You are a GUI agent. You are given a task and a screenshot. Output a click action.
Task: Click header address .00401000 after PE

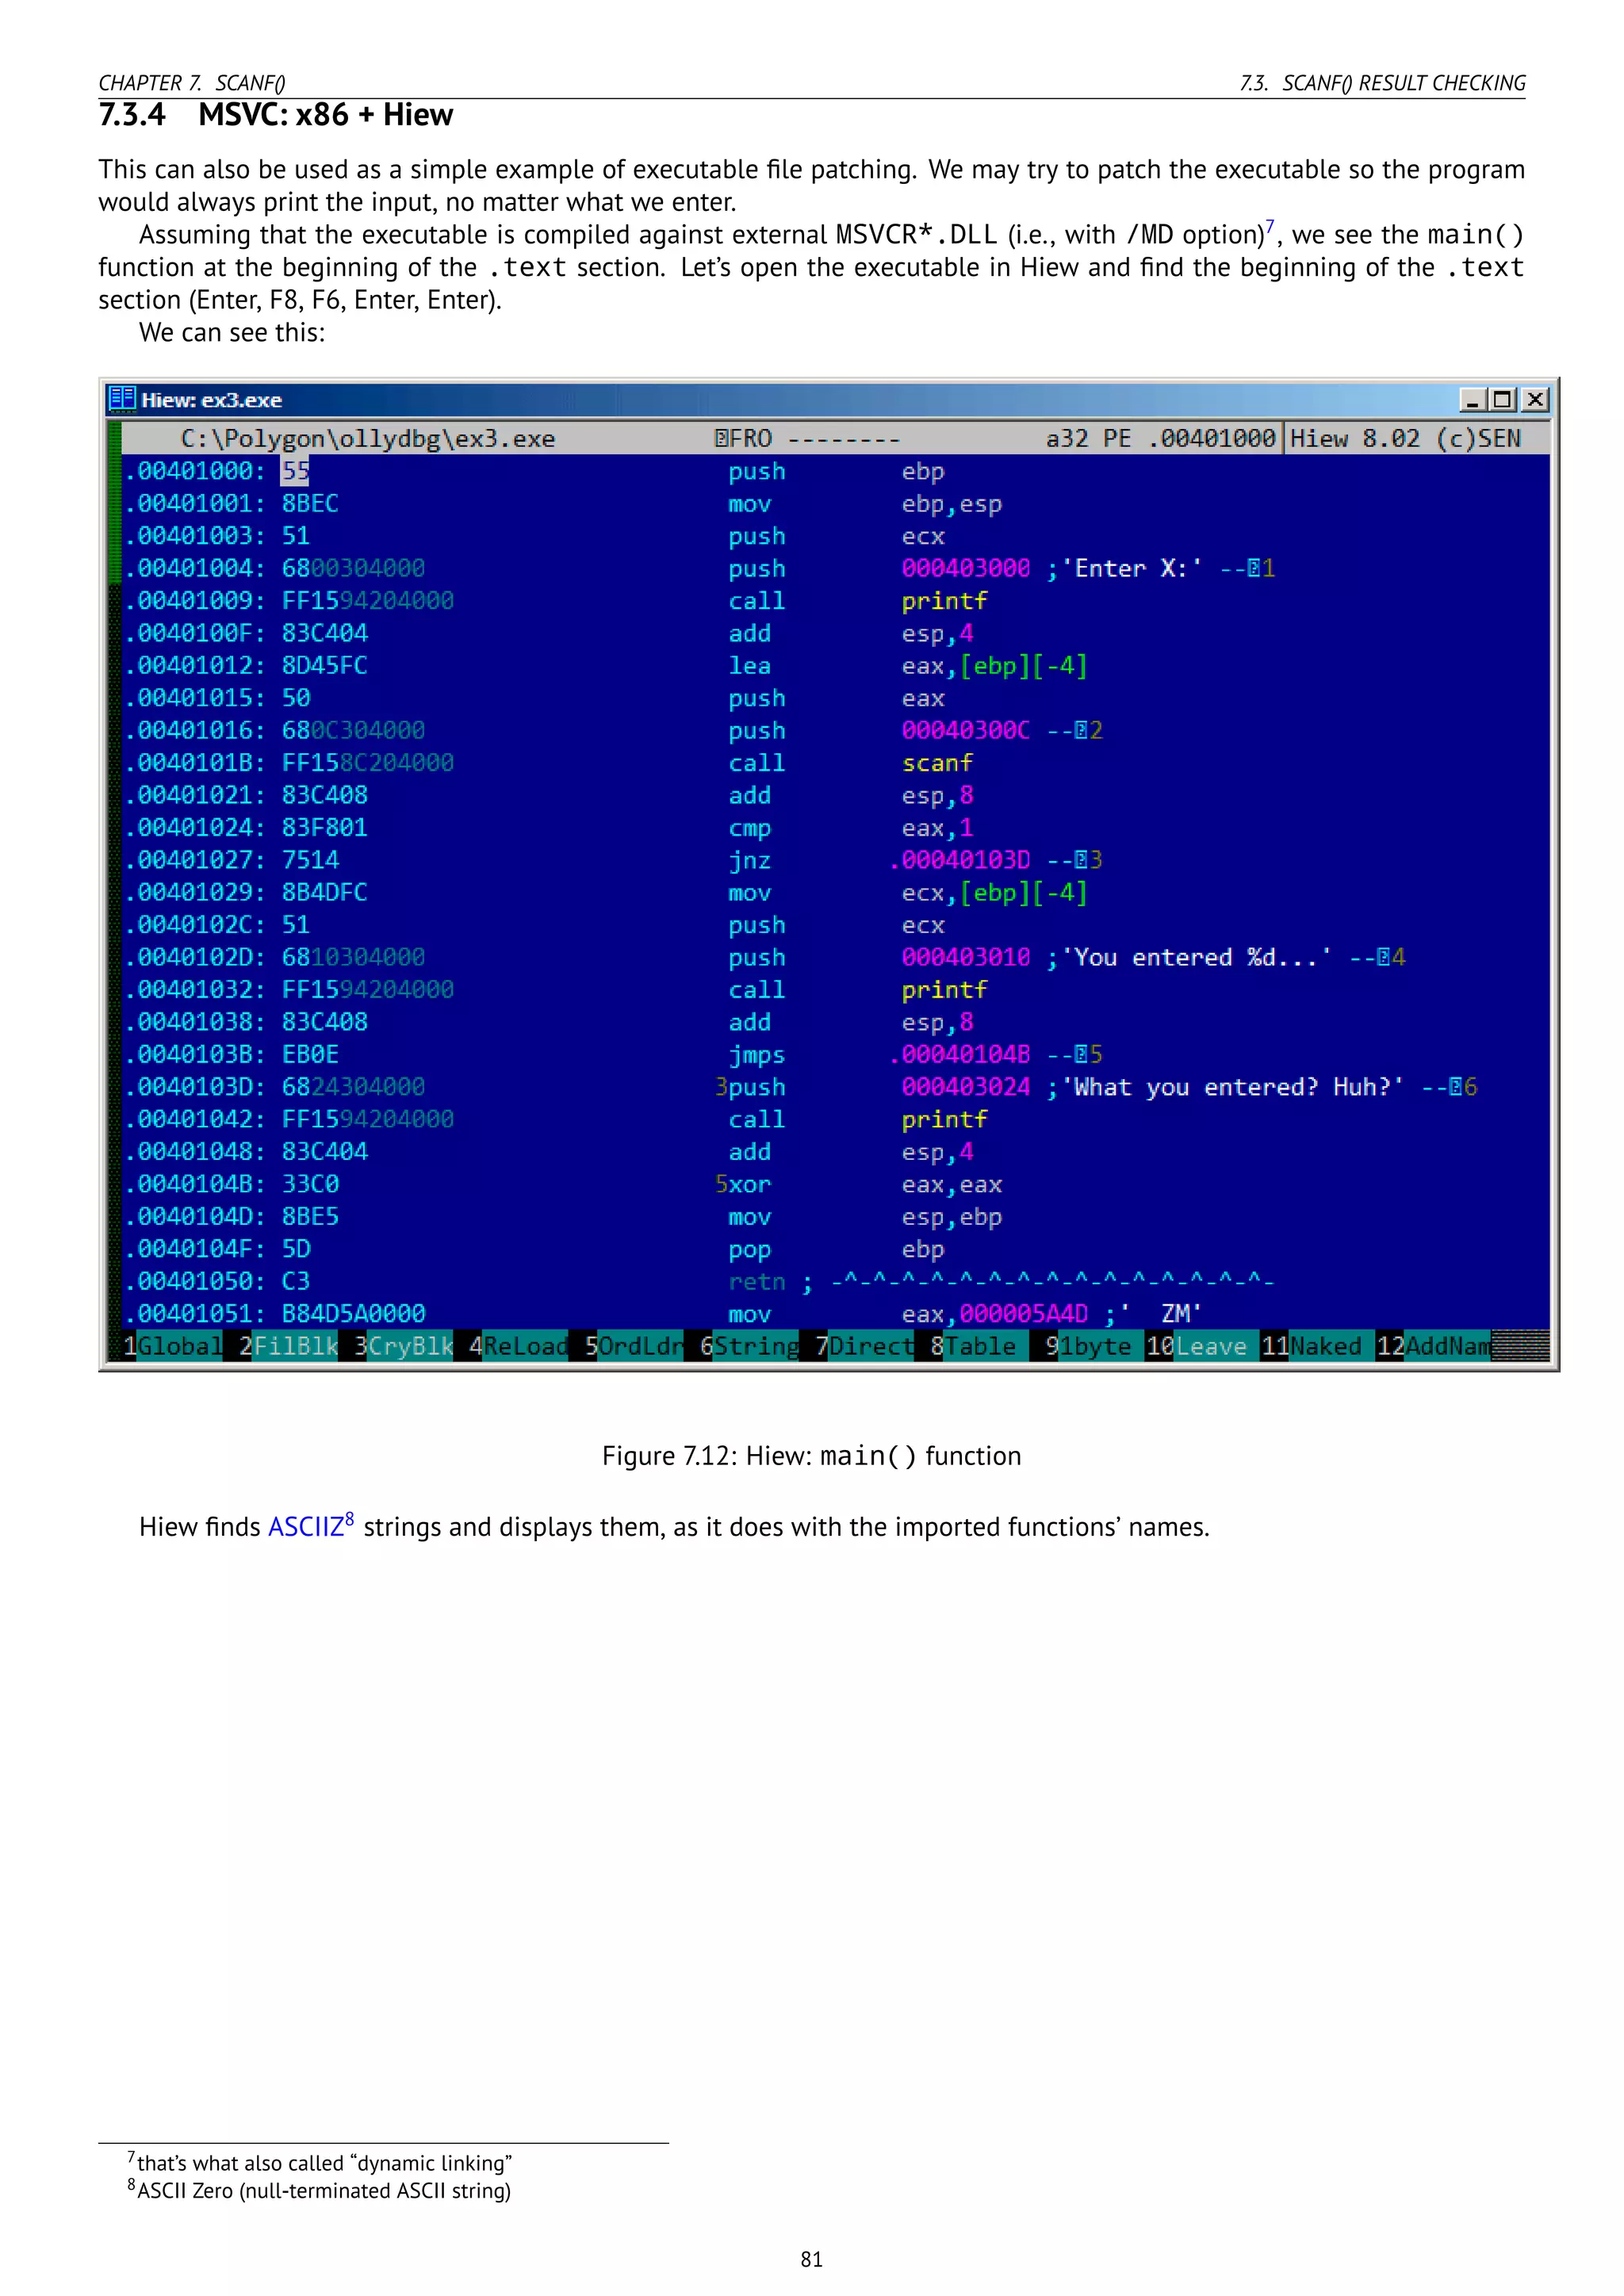tap(1211, 438)
